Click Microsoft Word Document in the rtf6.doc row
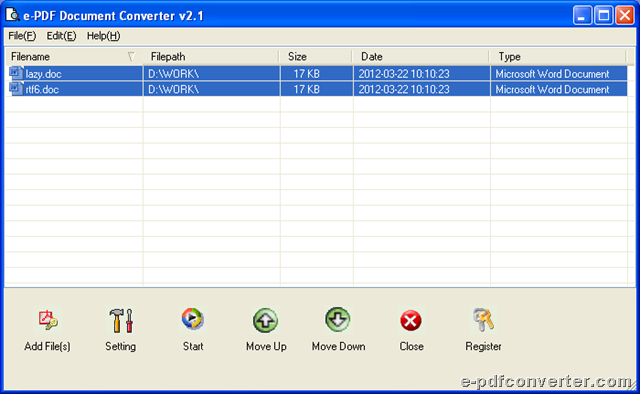 pos(552,89)
